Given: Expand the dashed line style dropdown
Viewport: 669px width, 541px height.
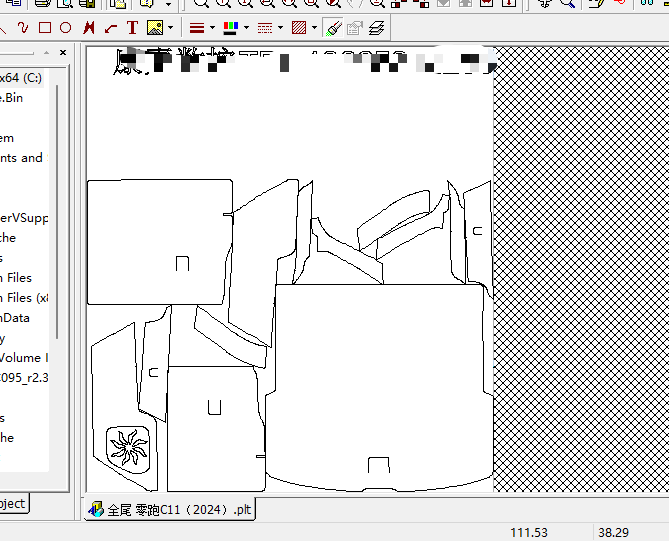Looking at the screenshot, I should (x=280, y=28).
